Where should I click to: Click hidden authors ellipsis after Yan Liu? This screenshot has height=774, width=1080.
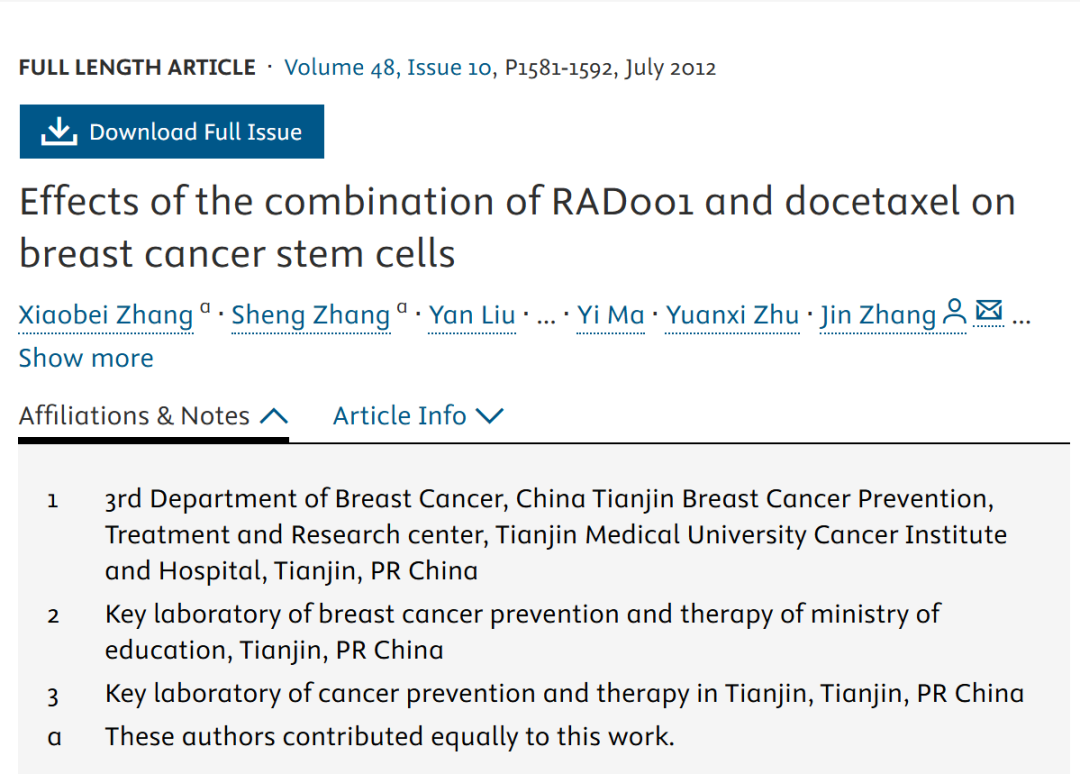546,320
